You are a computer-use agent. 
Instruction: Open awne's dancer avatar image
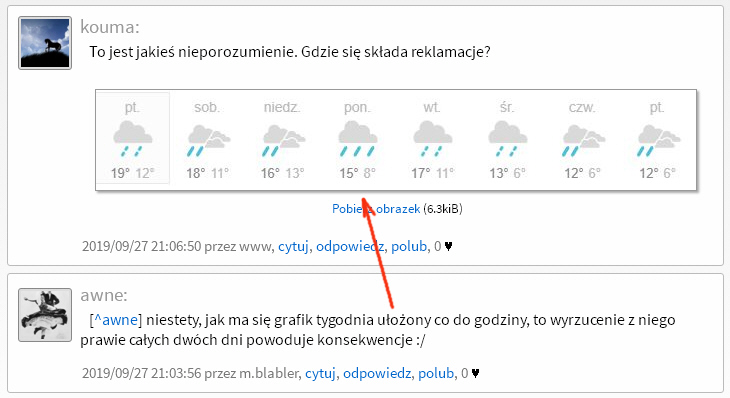(45, 315)
